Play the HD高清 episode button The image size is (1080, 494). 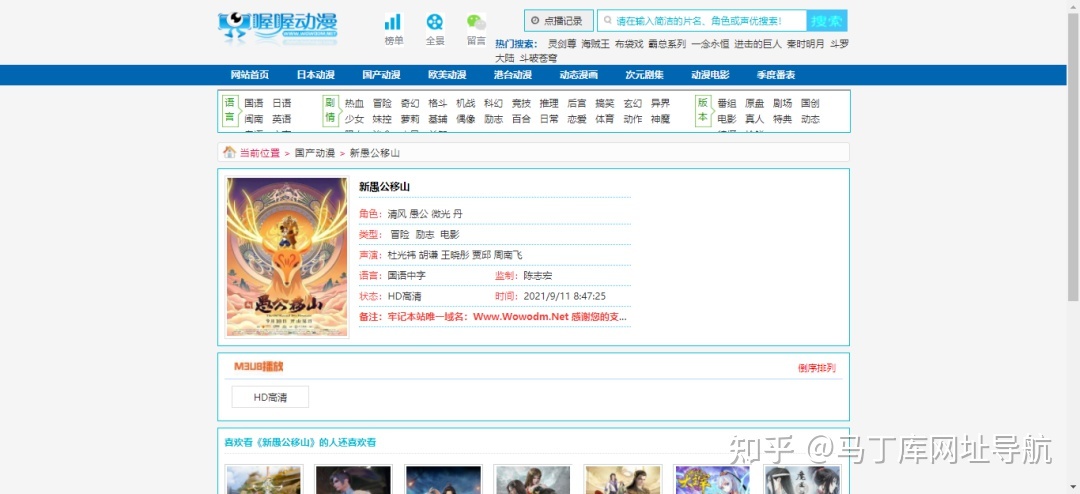coord(270,397)
